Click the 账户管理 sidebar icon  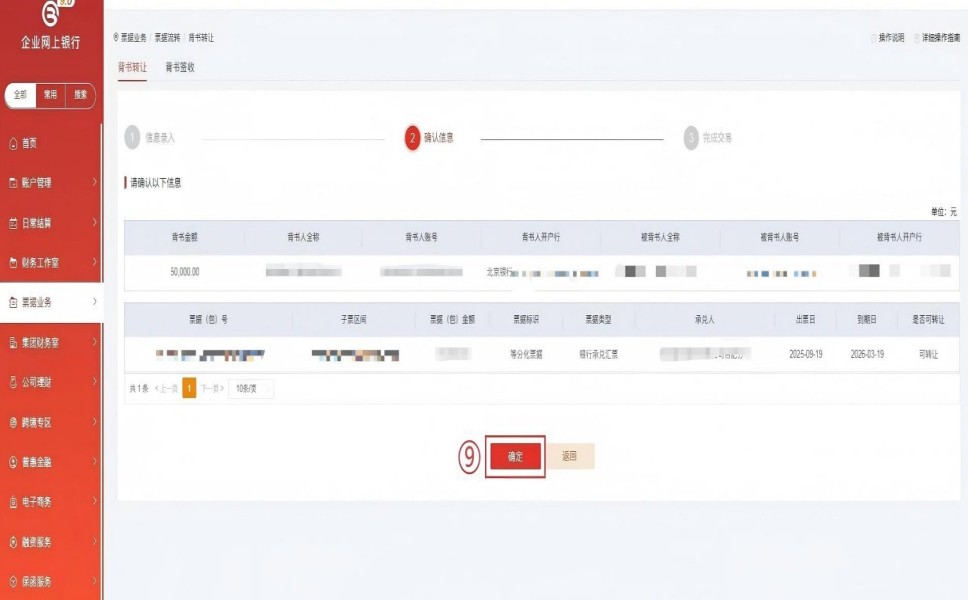pyautogui.click(x=13, y=183)
